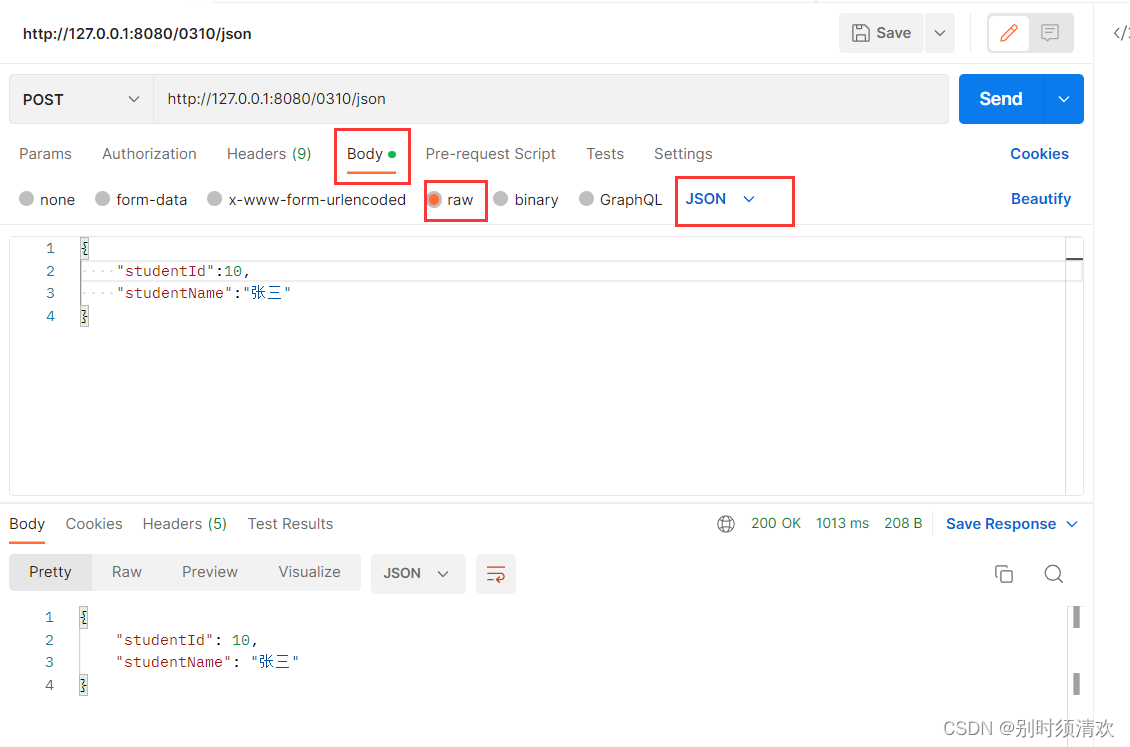Click the edit pencil icon near Save
Image resolution: width=1130 pixels, height=747 pixels.
pyautogui.click(x=1008, y=33)
